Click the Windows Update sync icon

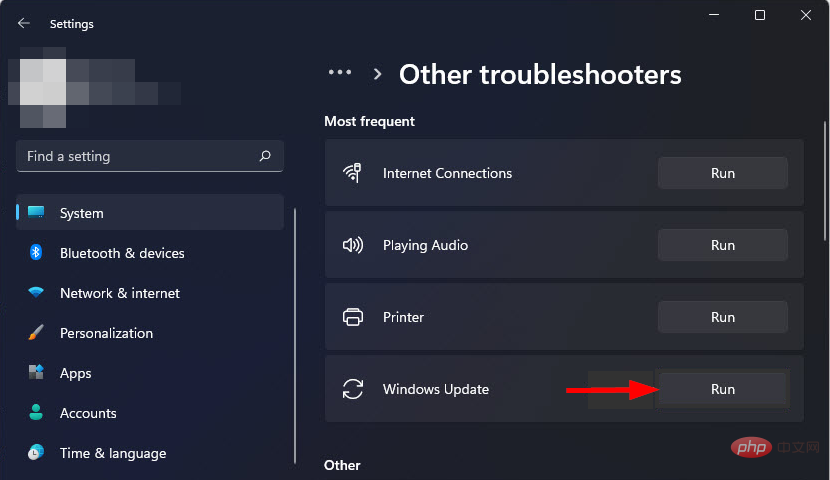click(352, 389)
